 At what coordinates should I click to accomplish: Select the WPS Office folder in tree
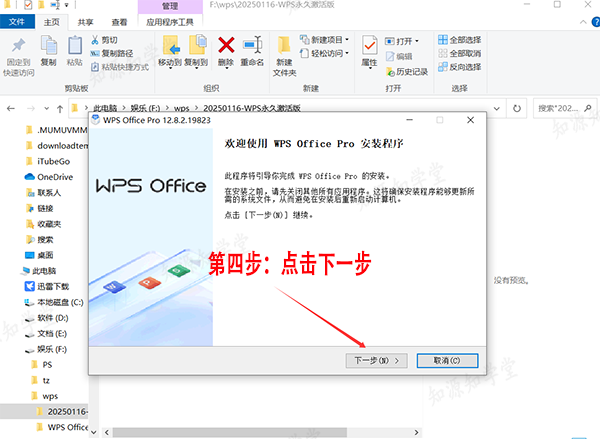click(x=62, y=427)
